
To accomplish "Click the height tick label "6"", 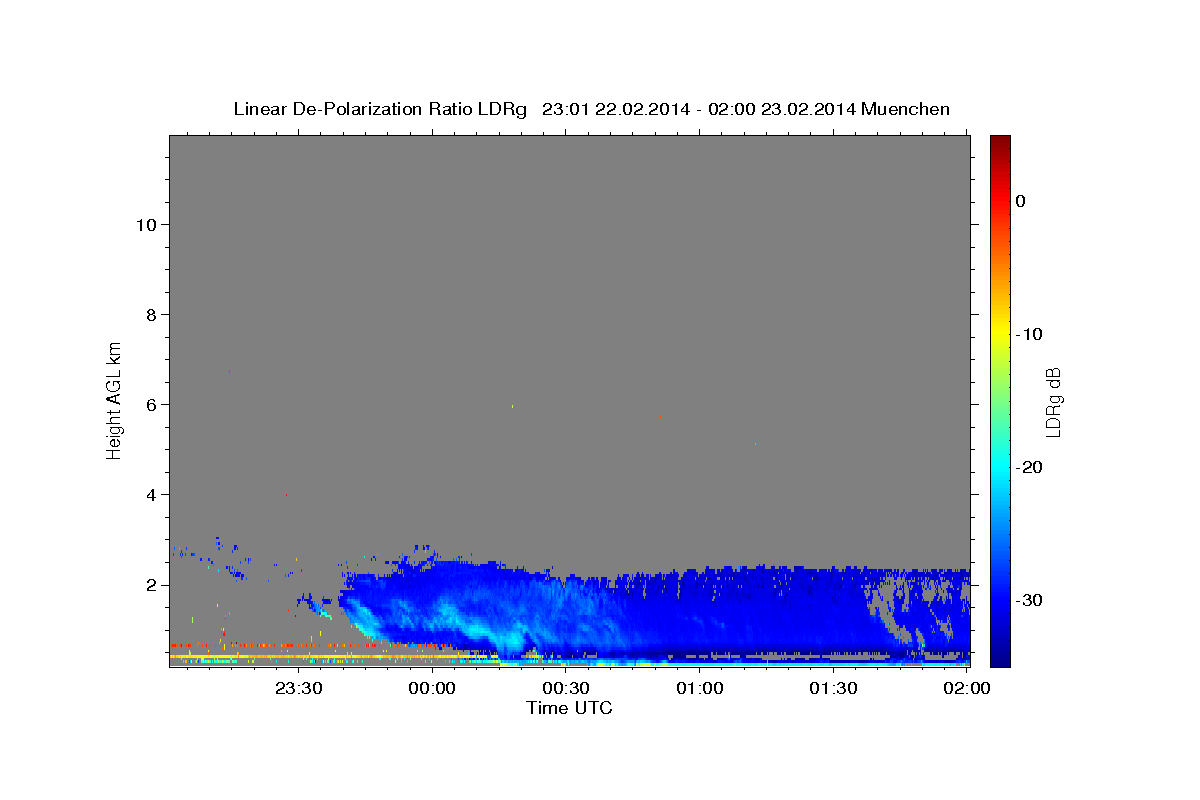I will tap(149, 405).
